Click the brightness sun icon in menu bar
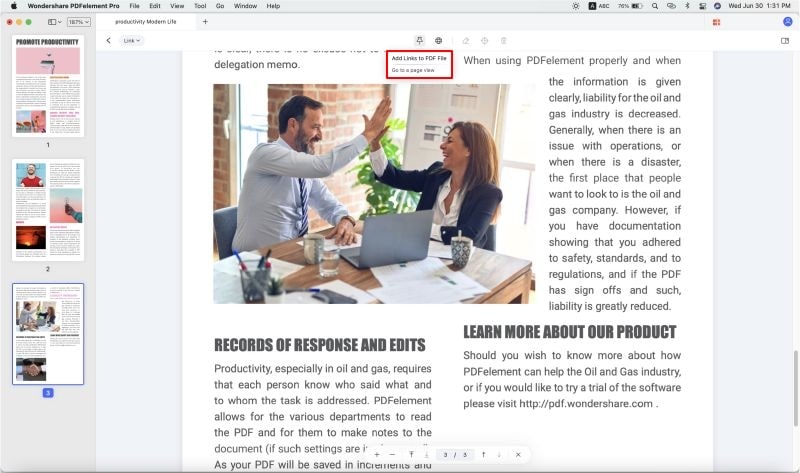The width and height of the screenshot is (800, 473). coord(576,6)
